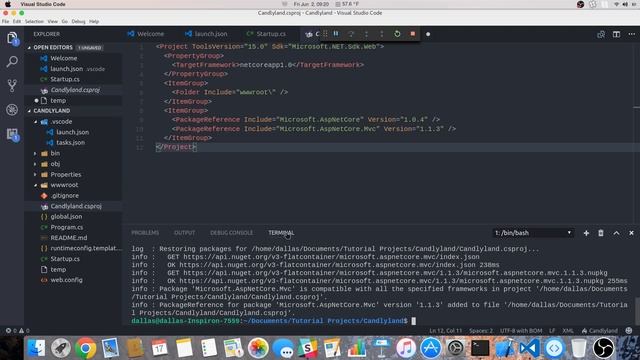Kill the terminal with trash icon

(601, 233)
